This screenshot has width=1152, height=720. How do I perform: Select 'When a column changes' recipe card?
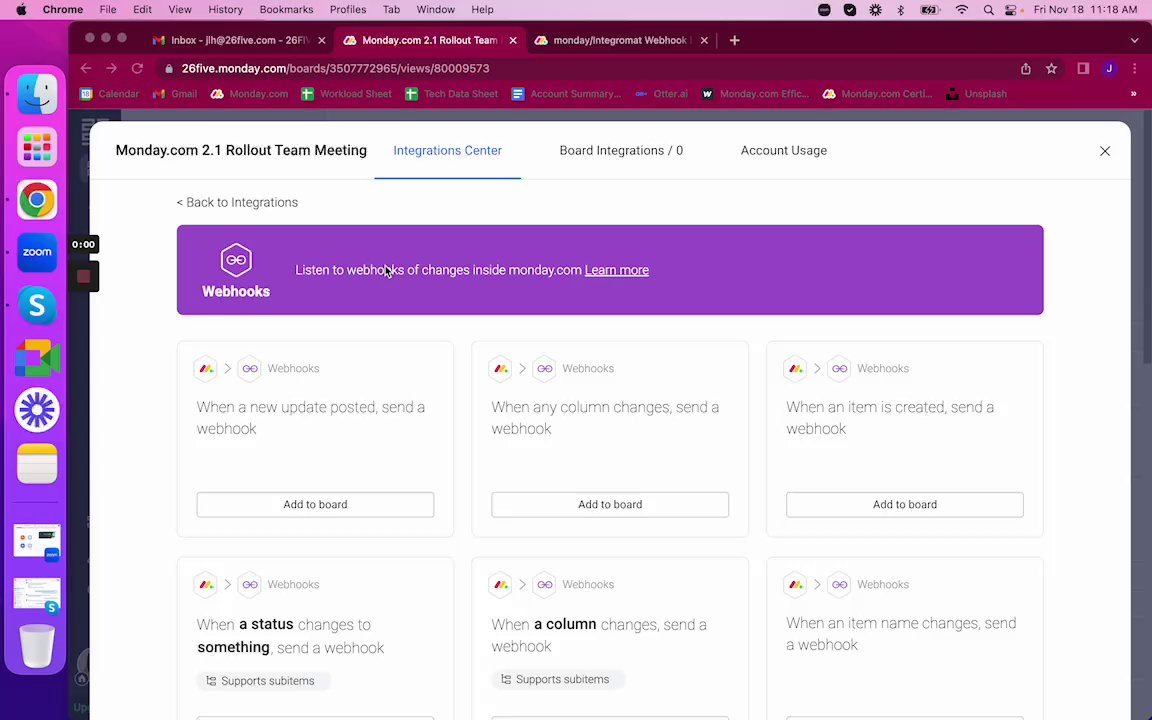pos(610,636)
